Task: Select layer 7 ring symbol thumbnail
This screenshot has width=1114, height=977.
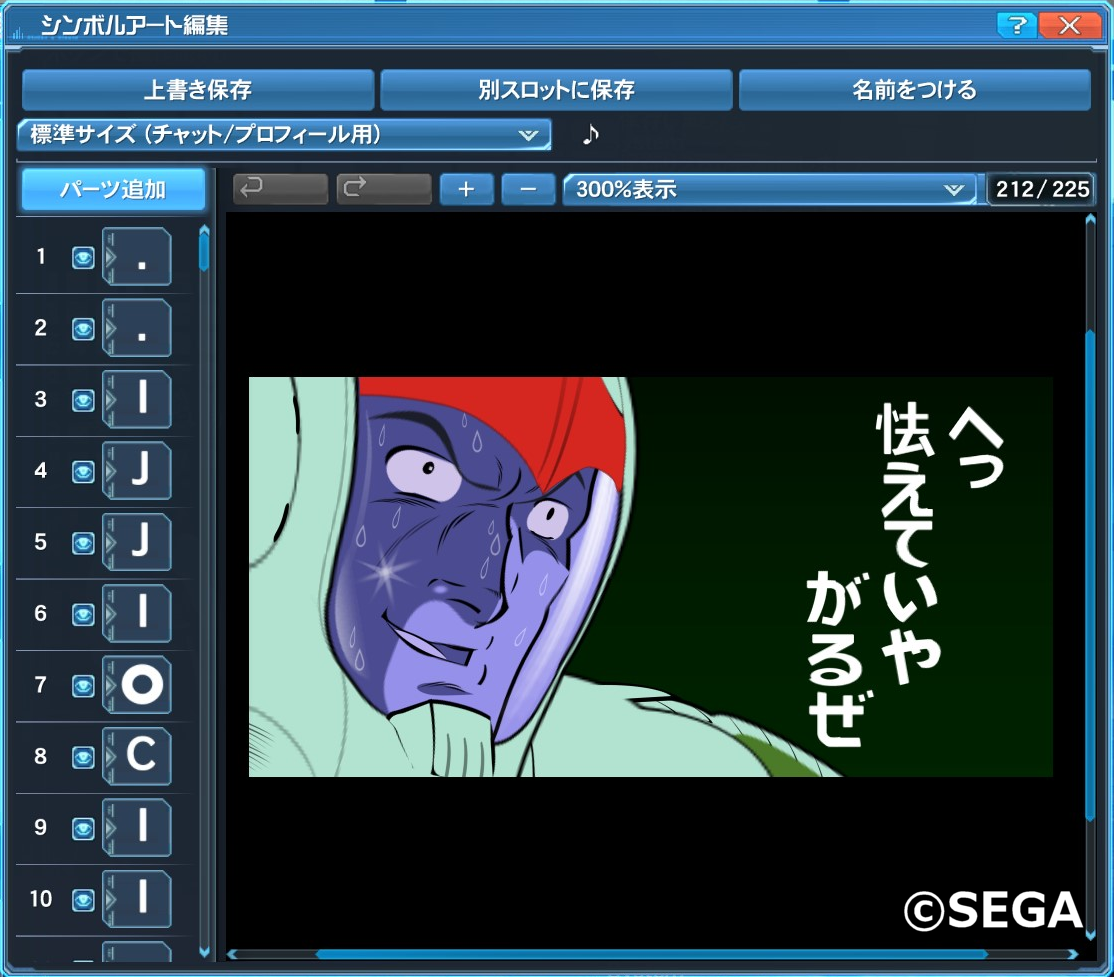Action: point(137,685)
